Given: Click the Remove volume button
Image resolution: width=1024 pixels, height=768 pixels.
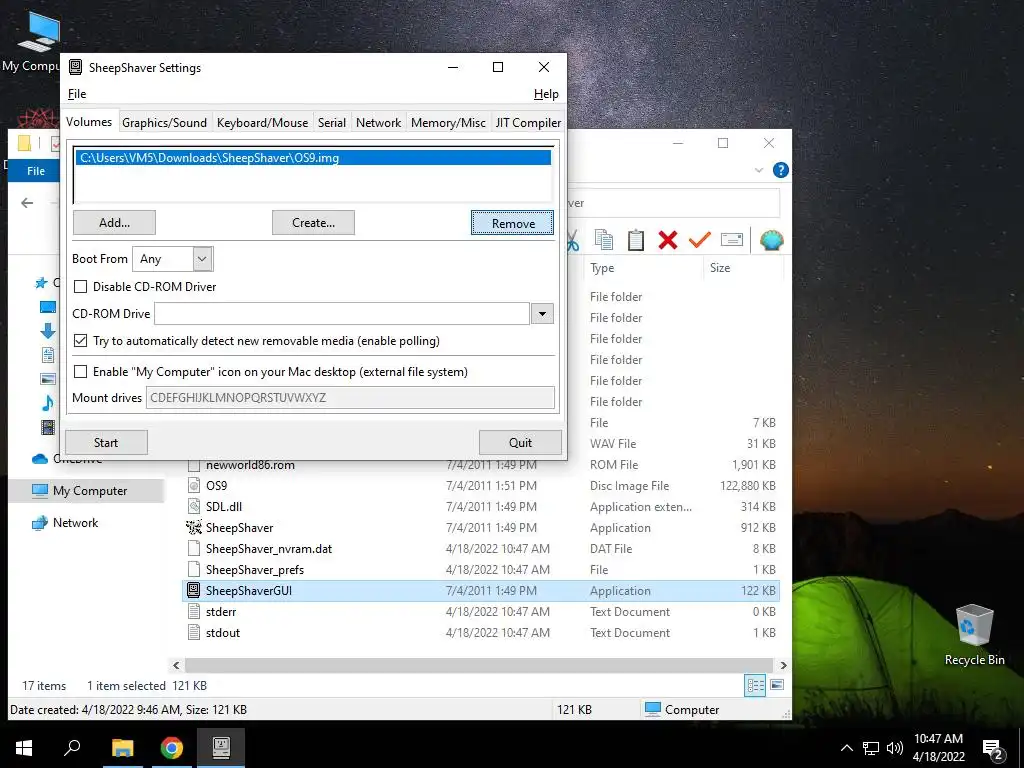Looking at the screenshot, I should (x=513, y=223).
